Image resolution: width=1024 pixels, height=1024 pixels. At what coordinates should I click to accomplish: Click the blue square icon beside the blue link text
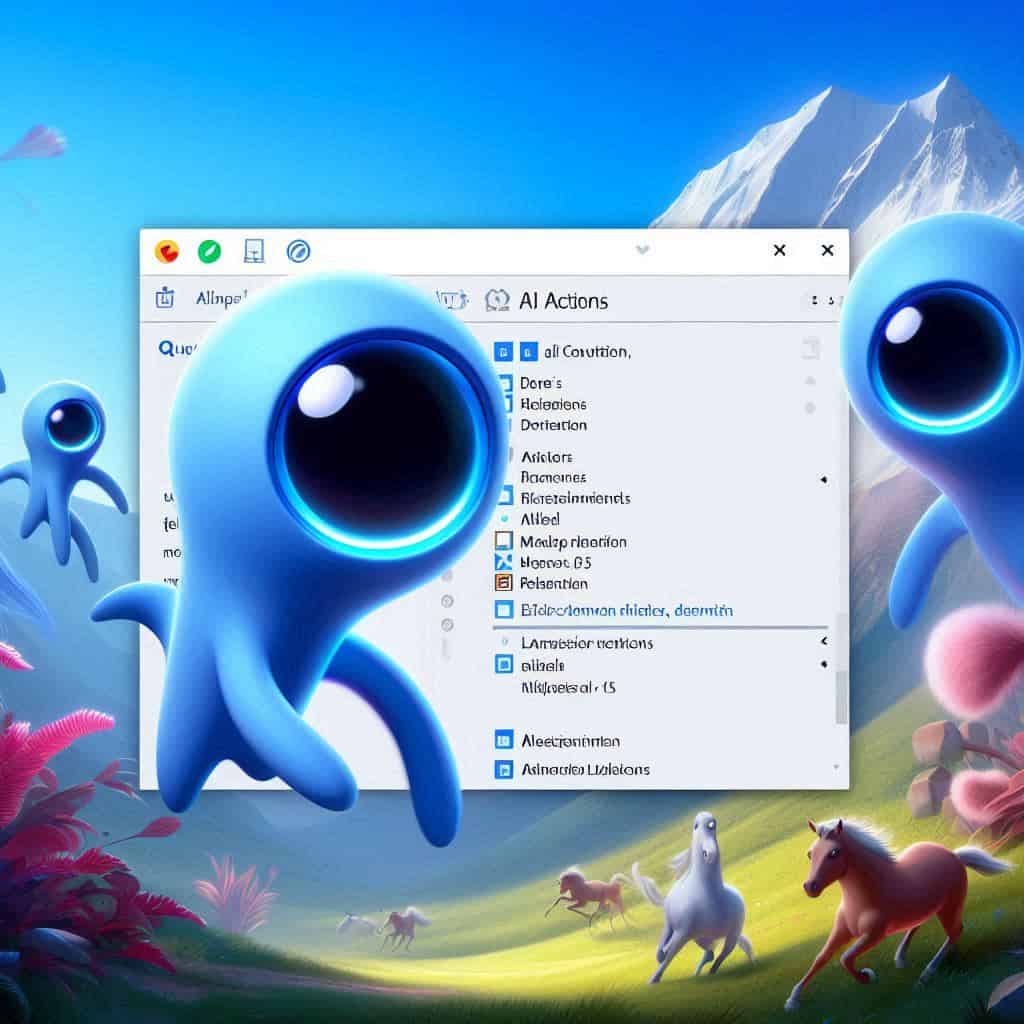(504, 610)
